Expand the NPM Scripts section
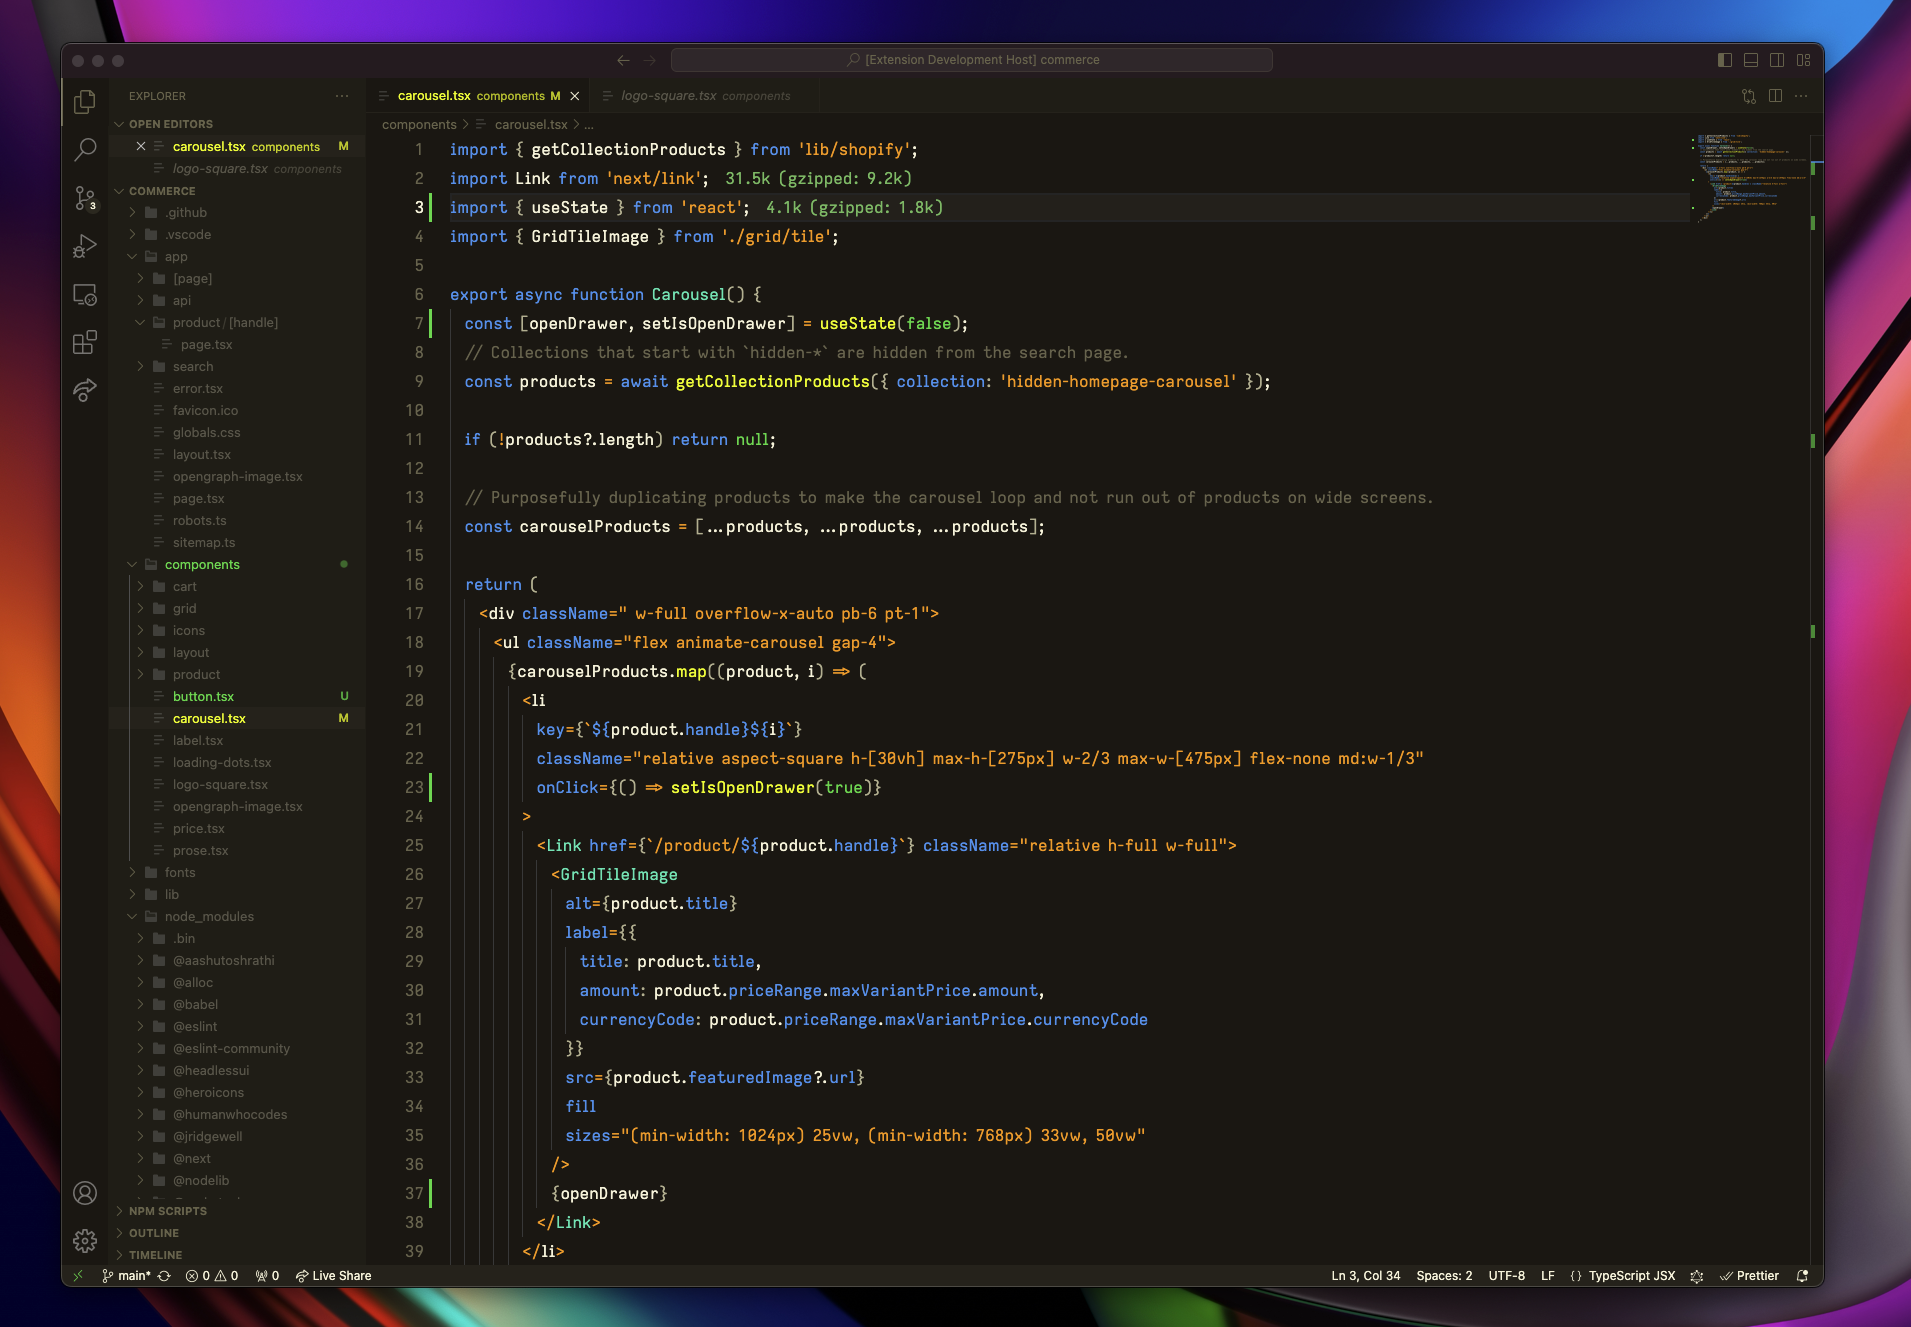The width and height of the screenshot is (1911, 1327). 167,1211
